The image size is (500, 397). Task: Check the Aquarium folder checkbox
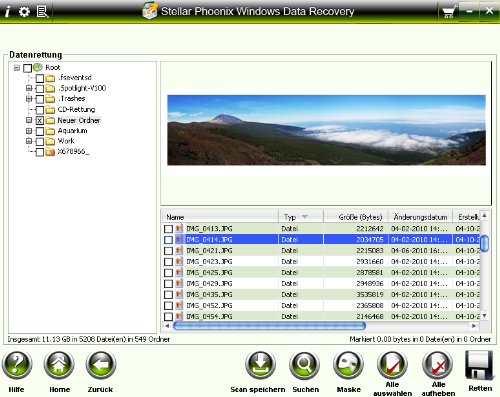click(40, 131)
